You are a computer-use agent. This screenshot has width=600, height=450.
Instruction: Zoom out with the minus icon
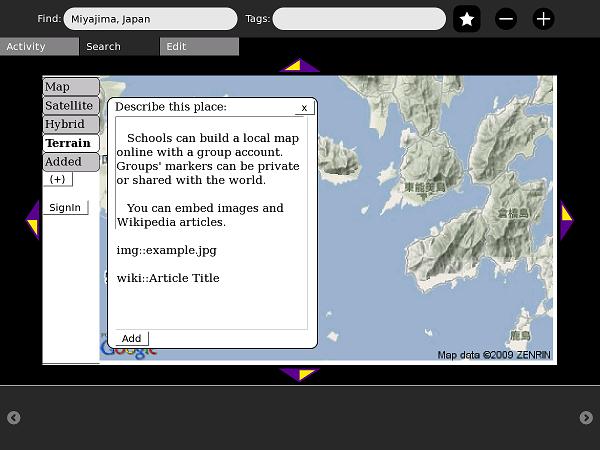(x=506, y=19)
